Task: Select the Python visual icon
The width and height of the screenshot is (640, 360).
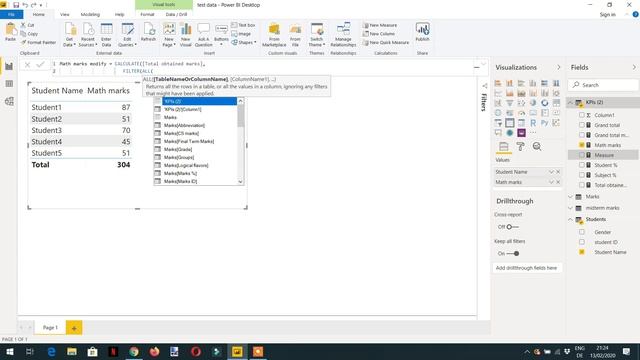Action: pos(544,123)
